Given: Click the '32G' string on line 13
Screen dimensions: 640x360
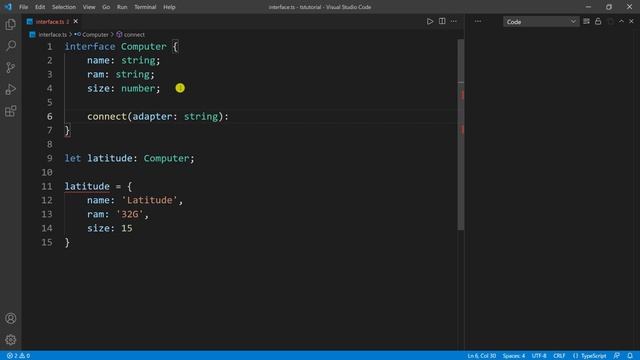Looking at the screenshot, I should click(130, 214).
